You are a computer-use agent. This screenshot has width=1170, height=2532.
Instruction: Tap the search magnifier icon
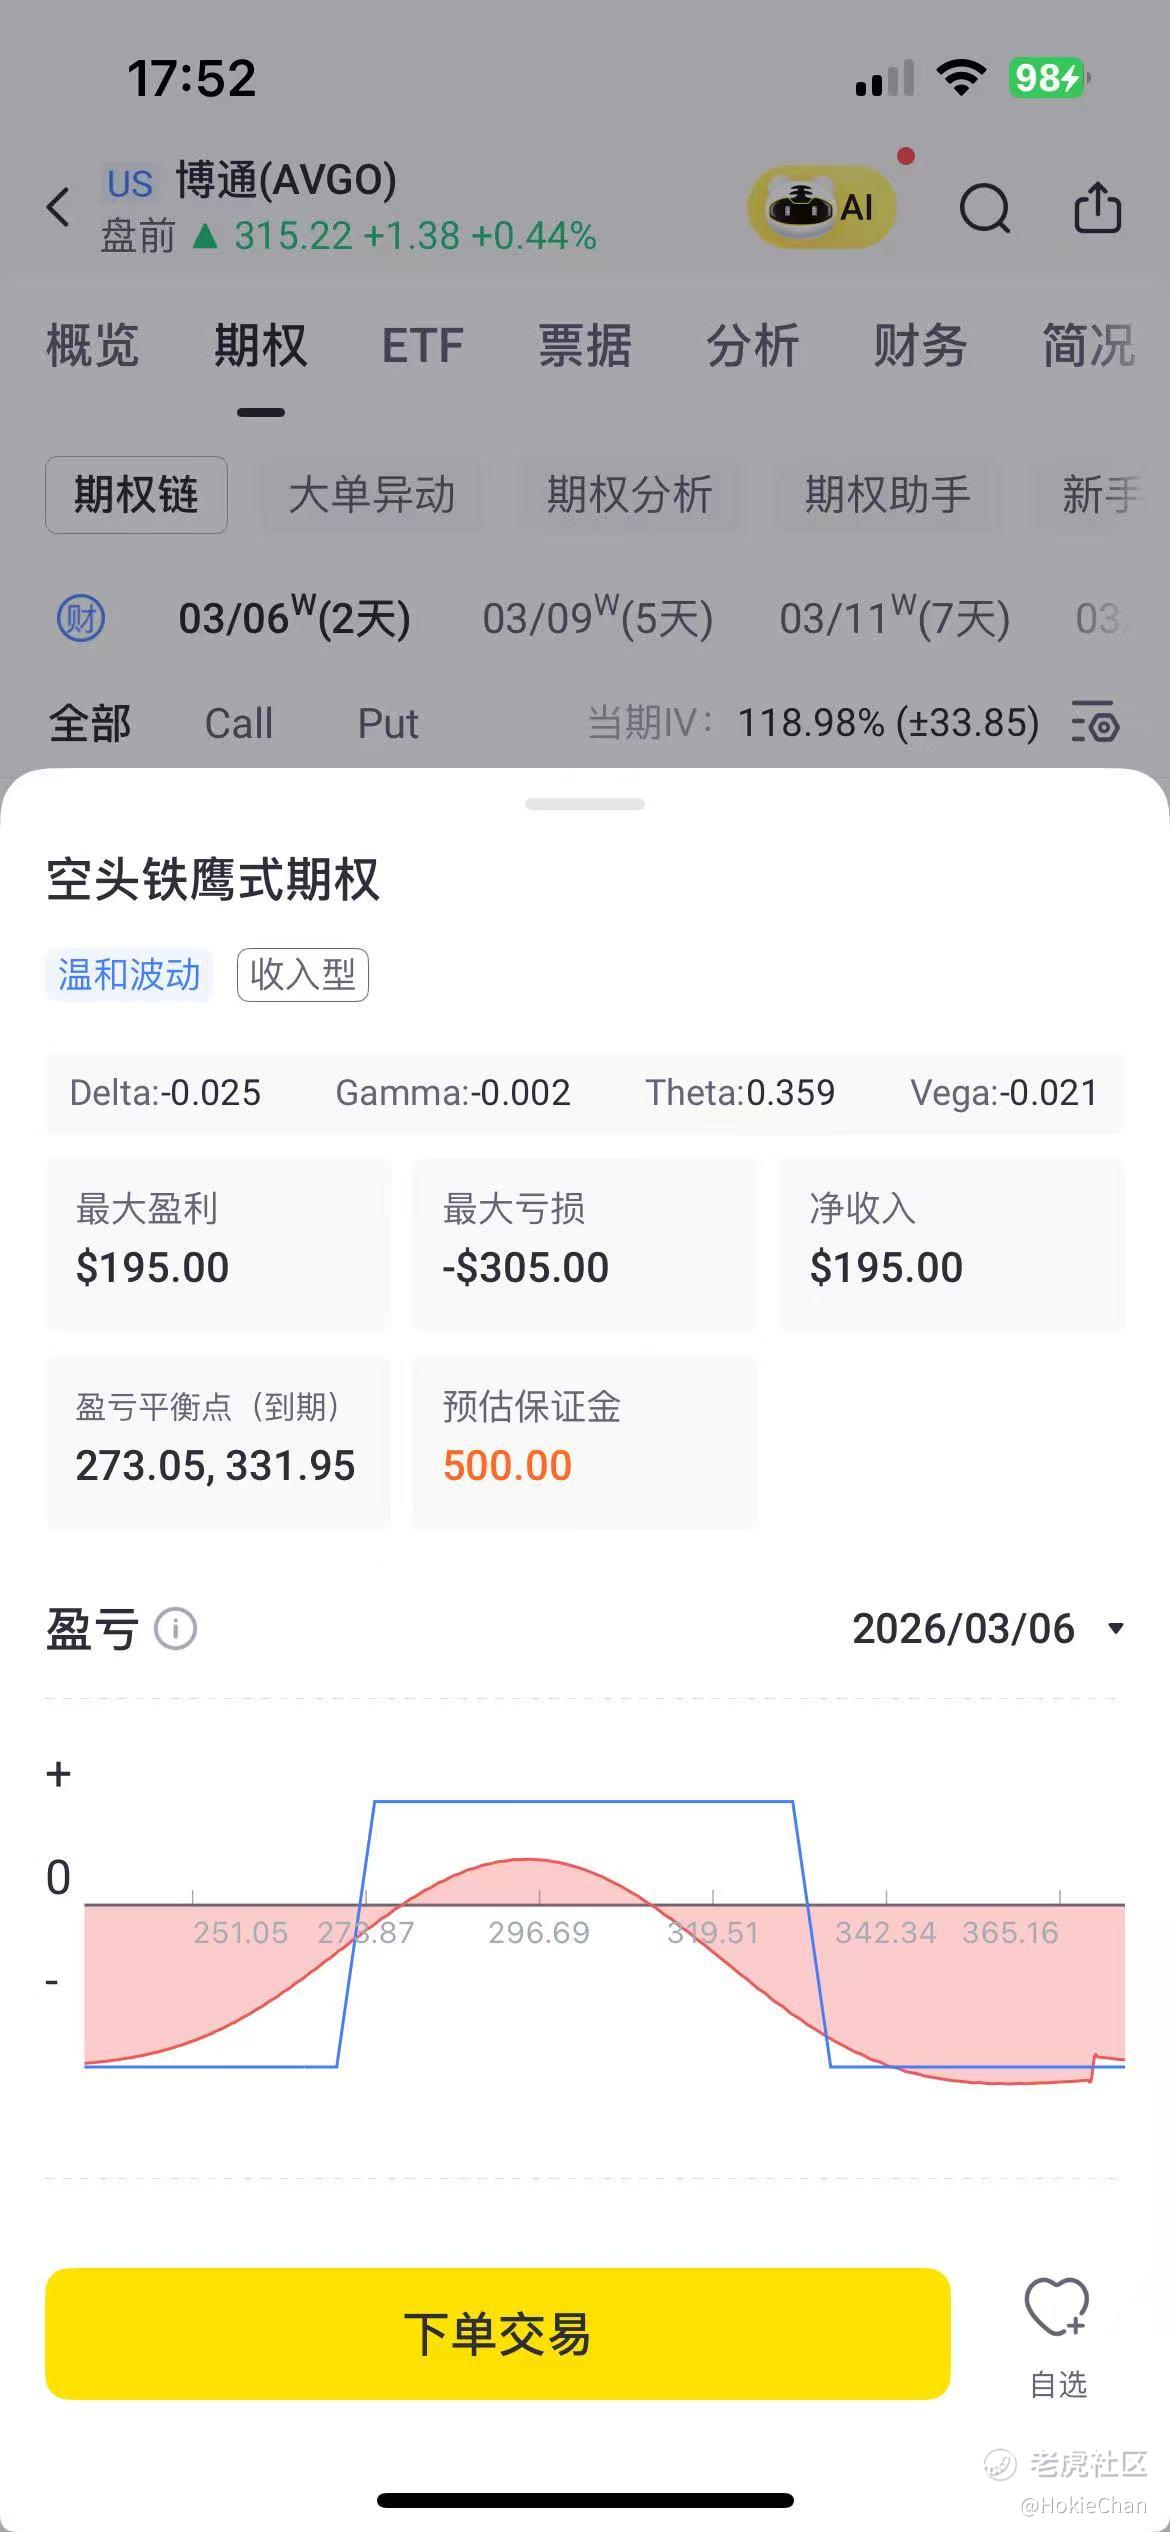985,209
